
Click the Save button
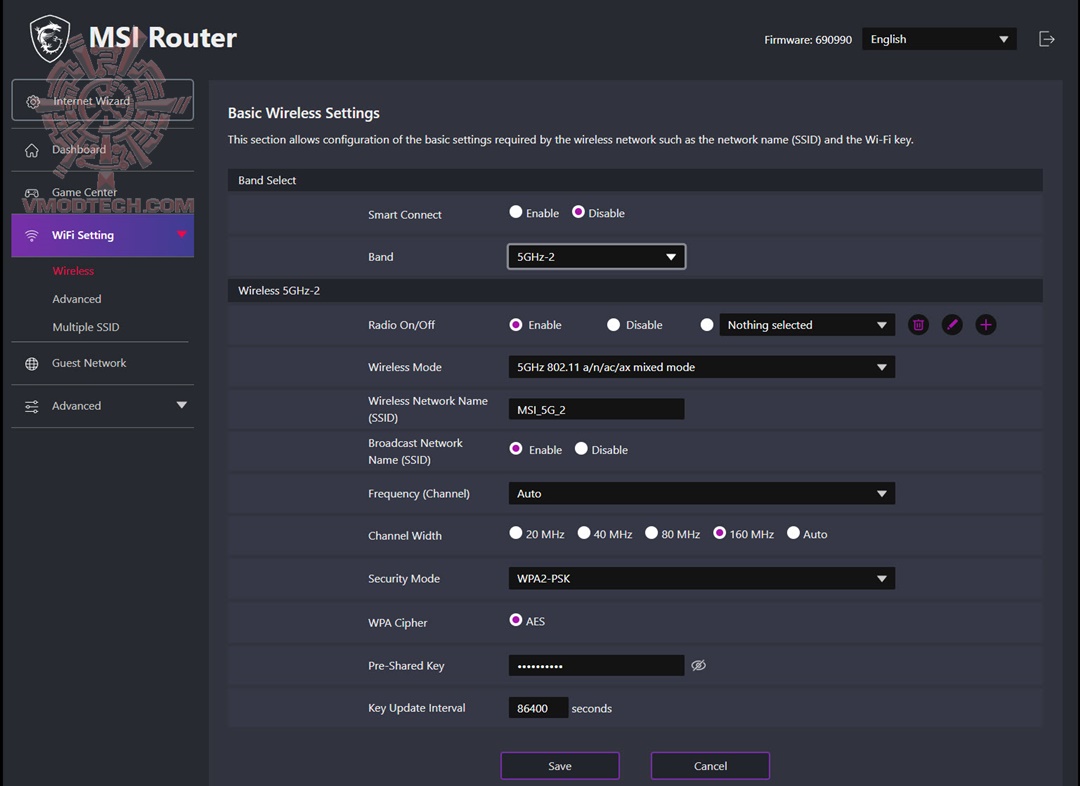[560, 766]
